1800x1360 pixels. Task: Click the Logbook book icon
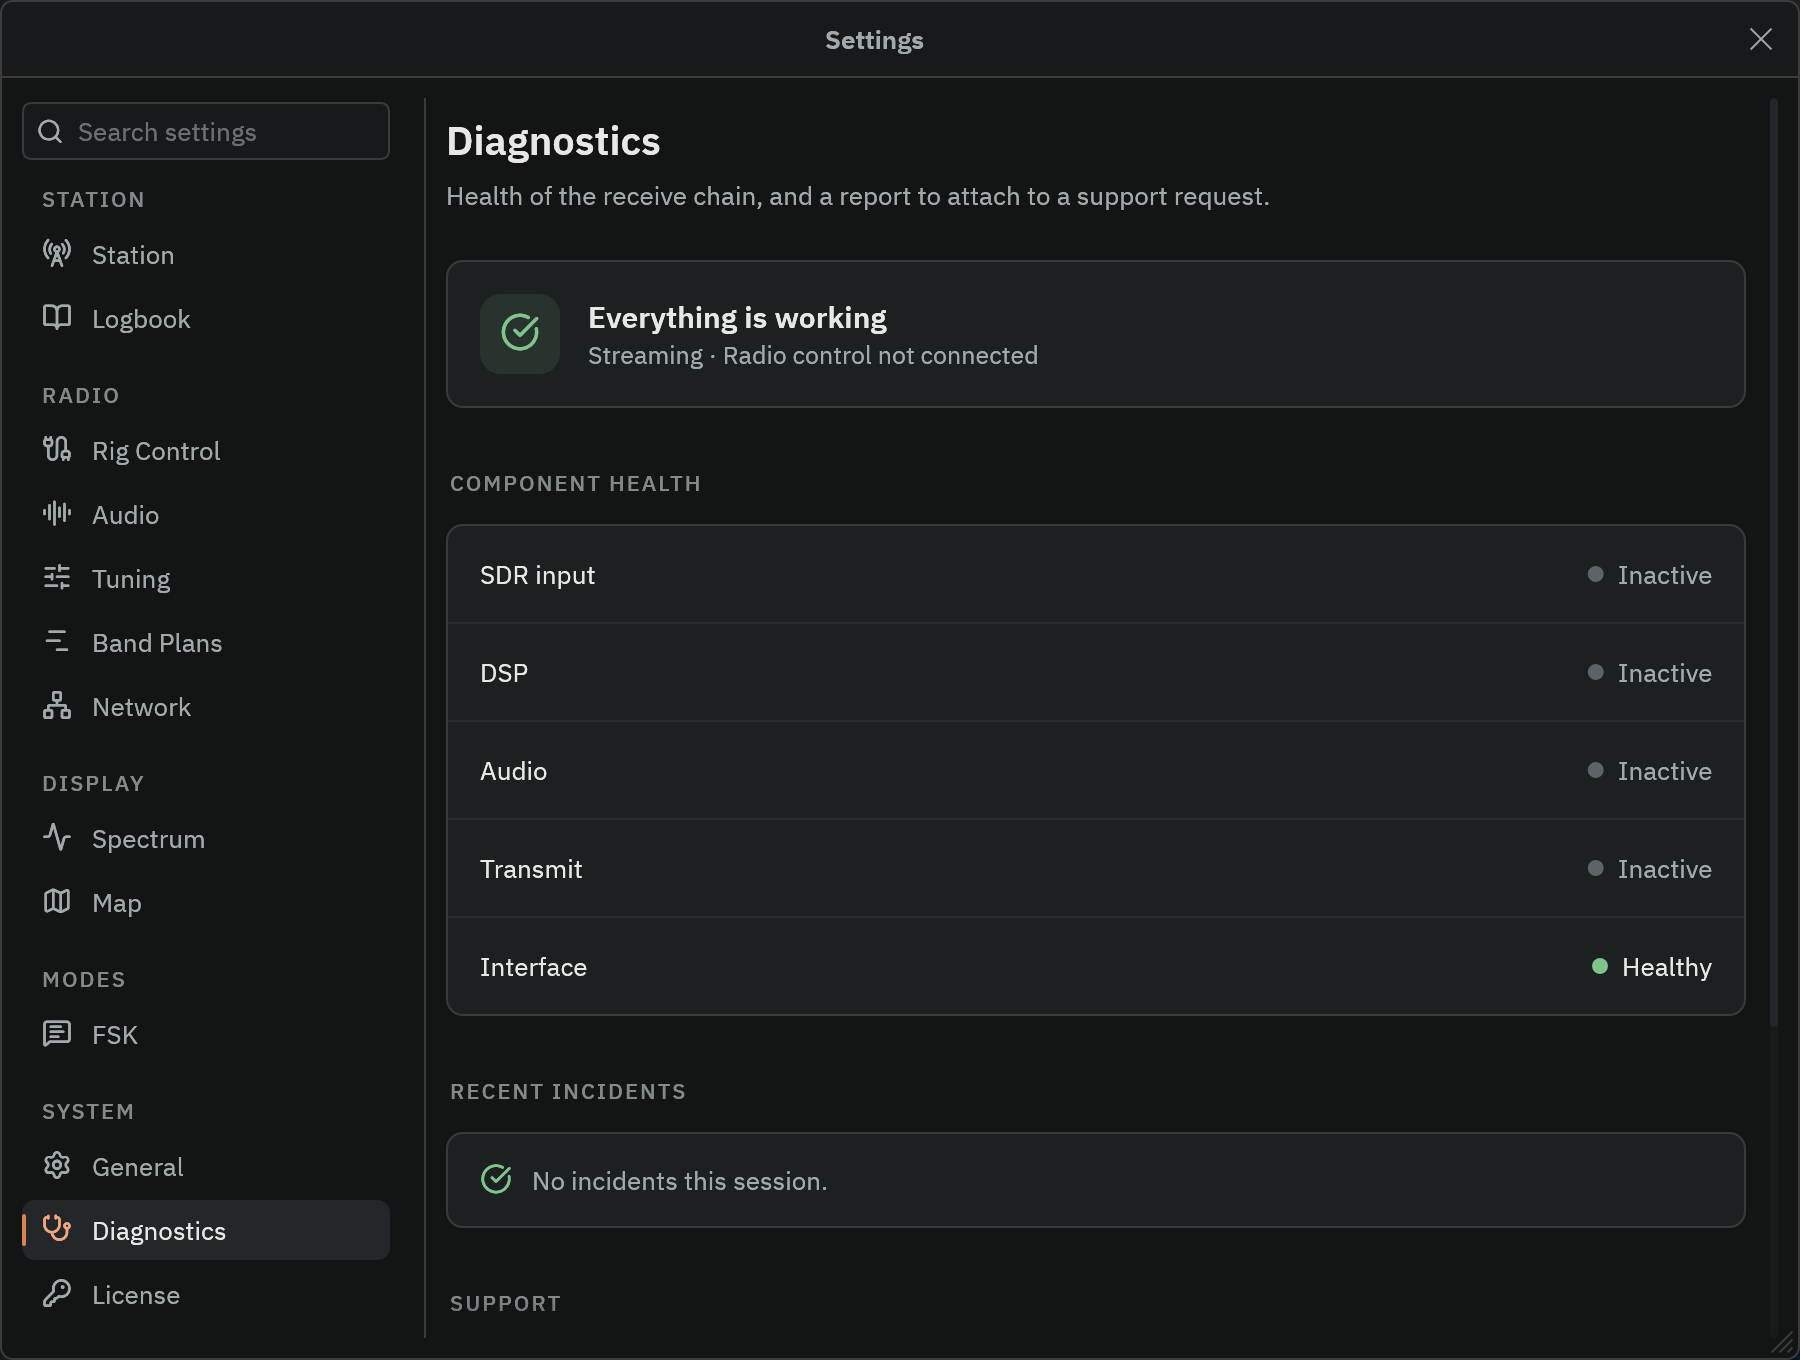point(57,318)
